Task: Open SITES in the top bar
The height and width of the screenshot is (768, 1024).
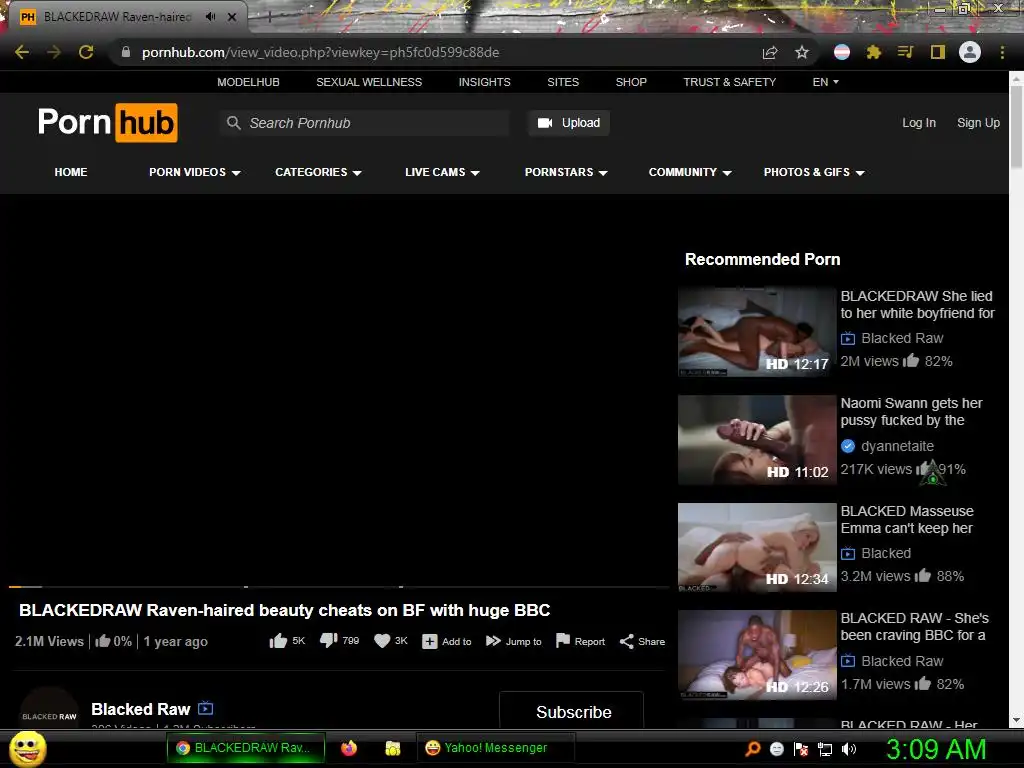Action: [x=563, y=82]
